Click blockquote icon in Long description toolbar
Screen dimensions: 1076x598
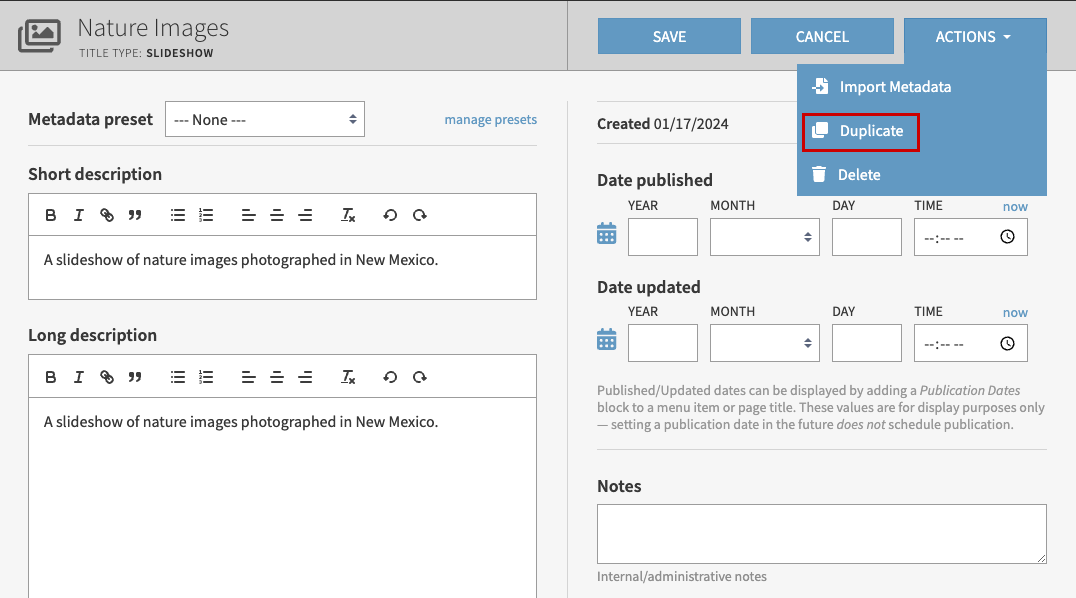tap(135, 377)
